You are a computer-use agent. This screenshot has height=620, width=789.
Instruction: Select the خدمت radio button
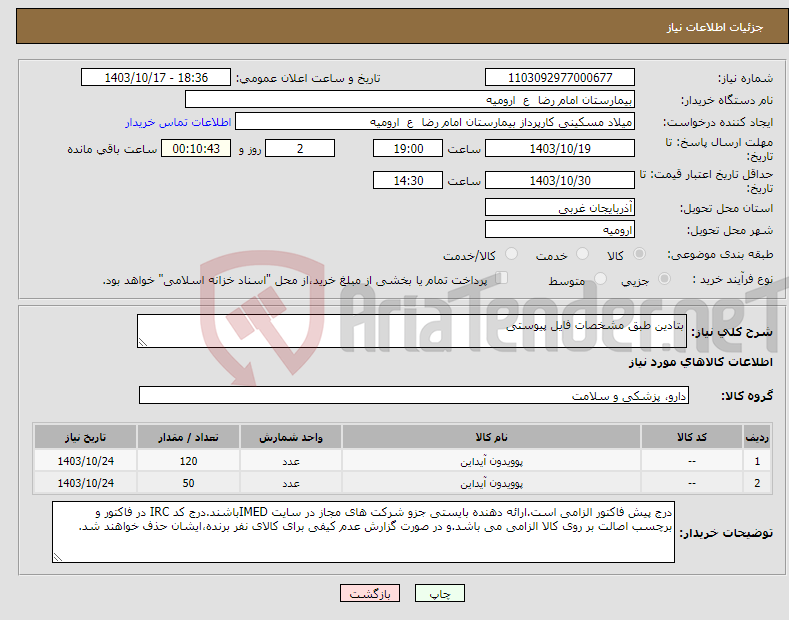[582, 254]
